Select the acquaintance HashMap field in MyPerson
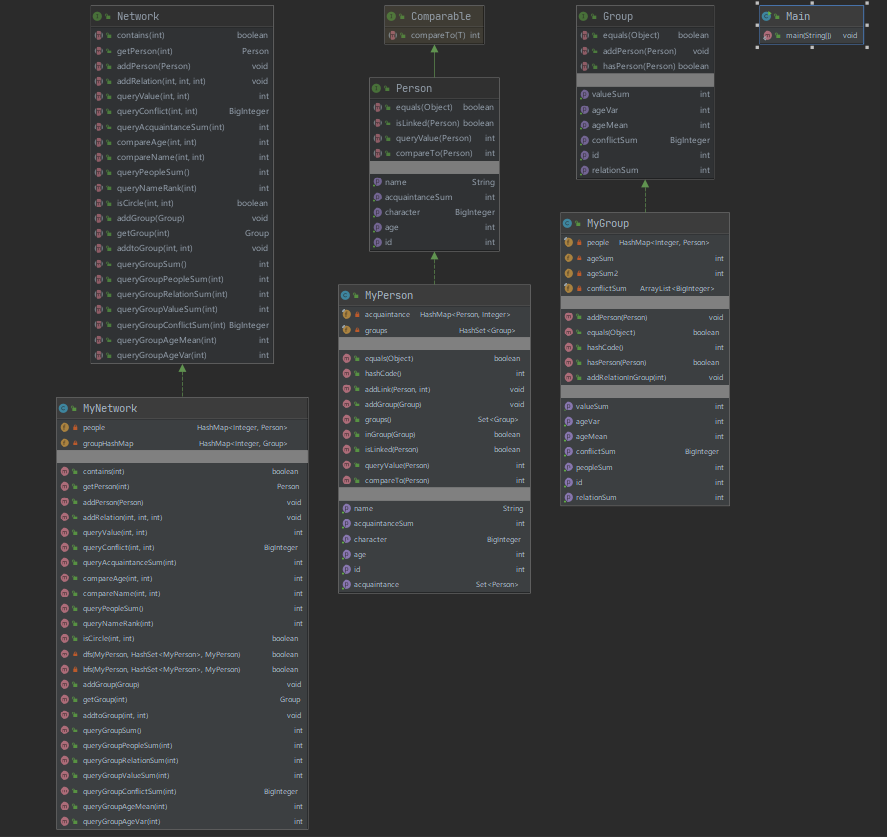The image size is (887, 837). click(432, 314)
